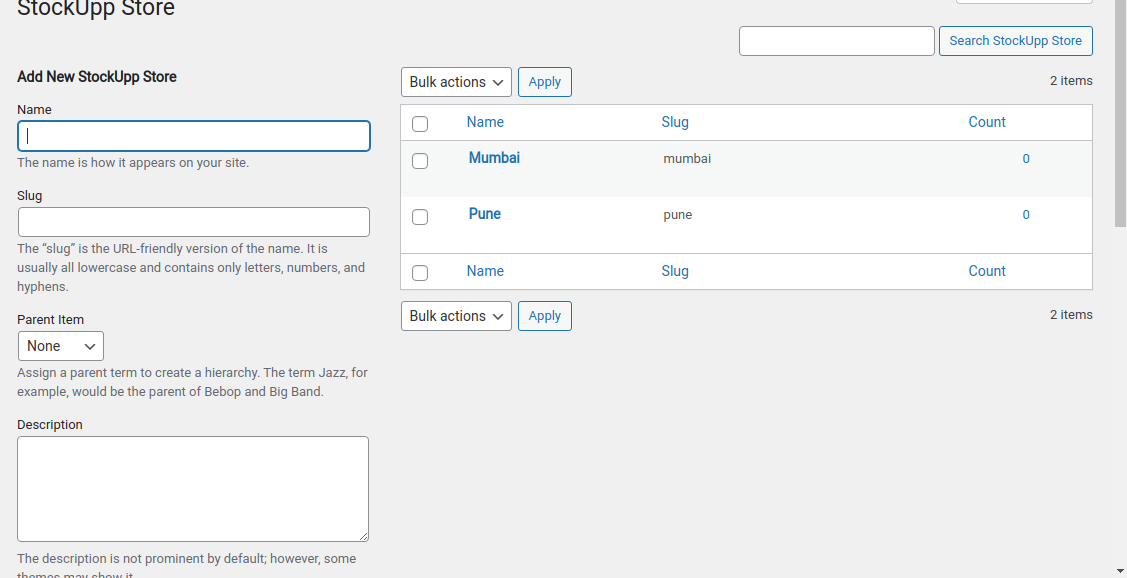
Task: Toggle the select-all checkbox in table footer
Action: 420,273
